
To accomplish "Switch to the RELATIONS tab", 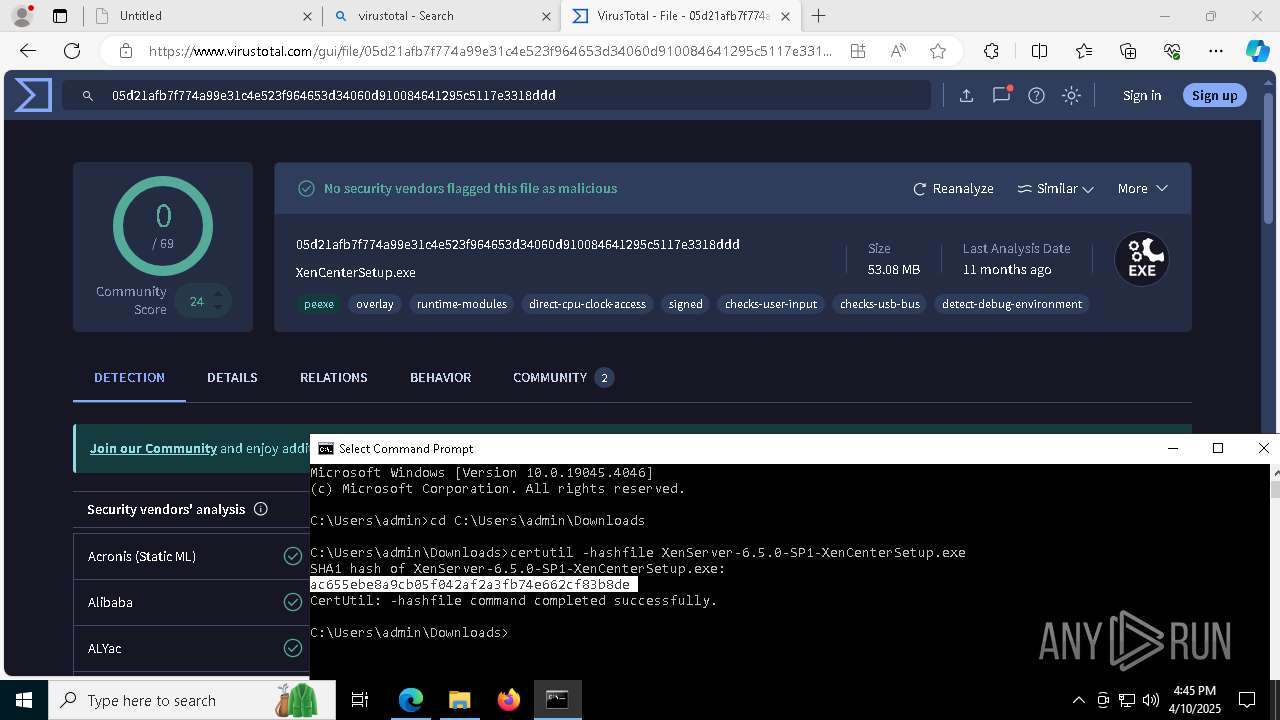I will pyautogui.click(x=334, y=377).
